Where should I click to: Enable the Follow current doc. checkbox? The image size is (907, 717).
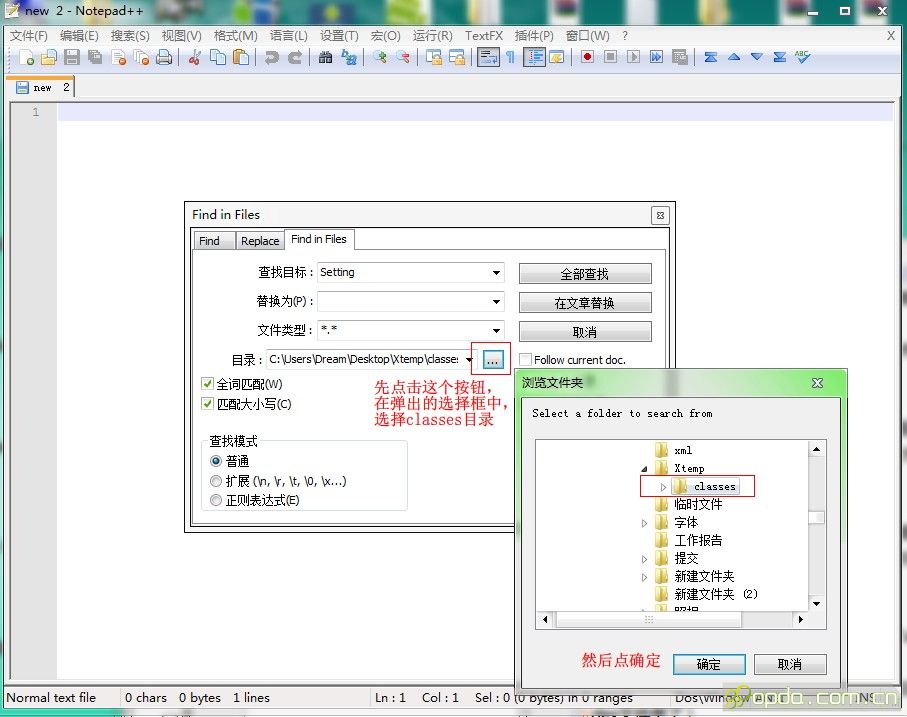[x=525, y=360]
